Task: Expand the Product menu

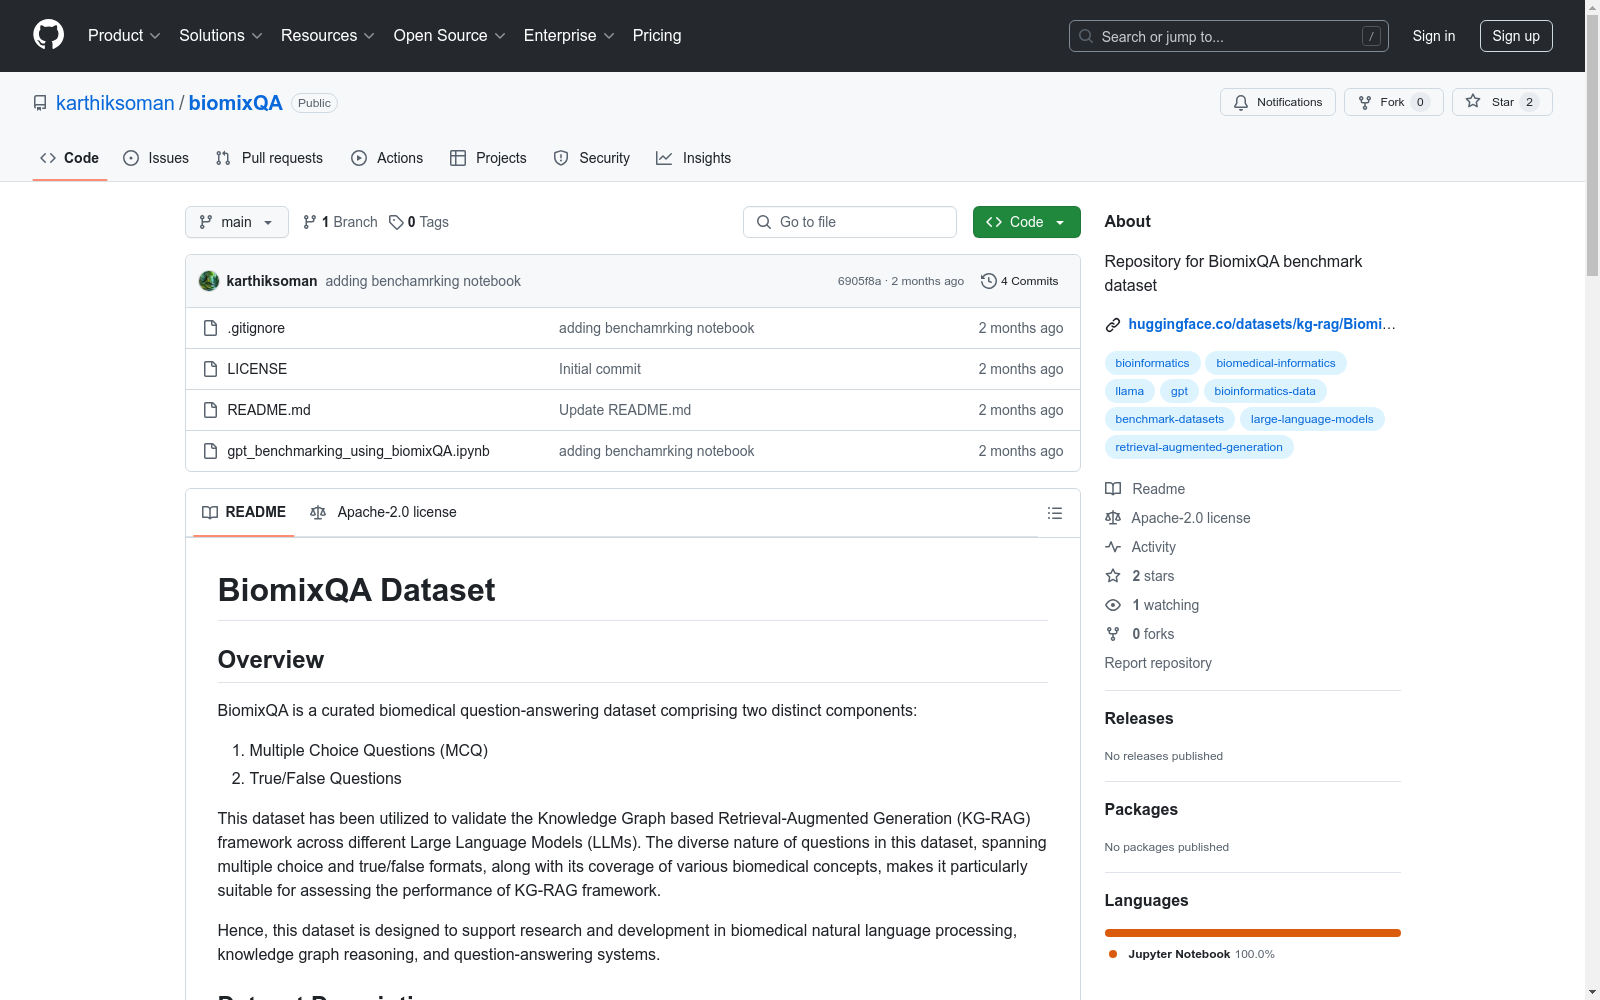Action: pos(124,36)
